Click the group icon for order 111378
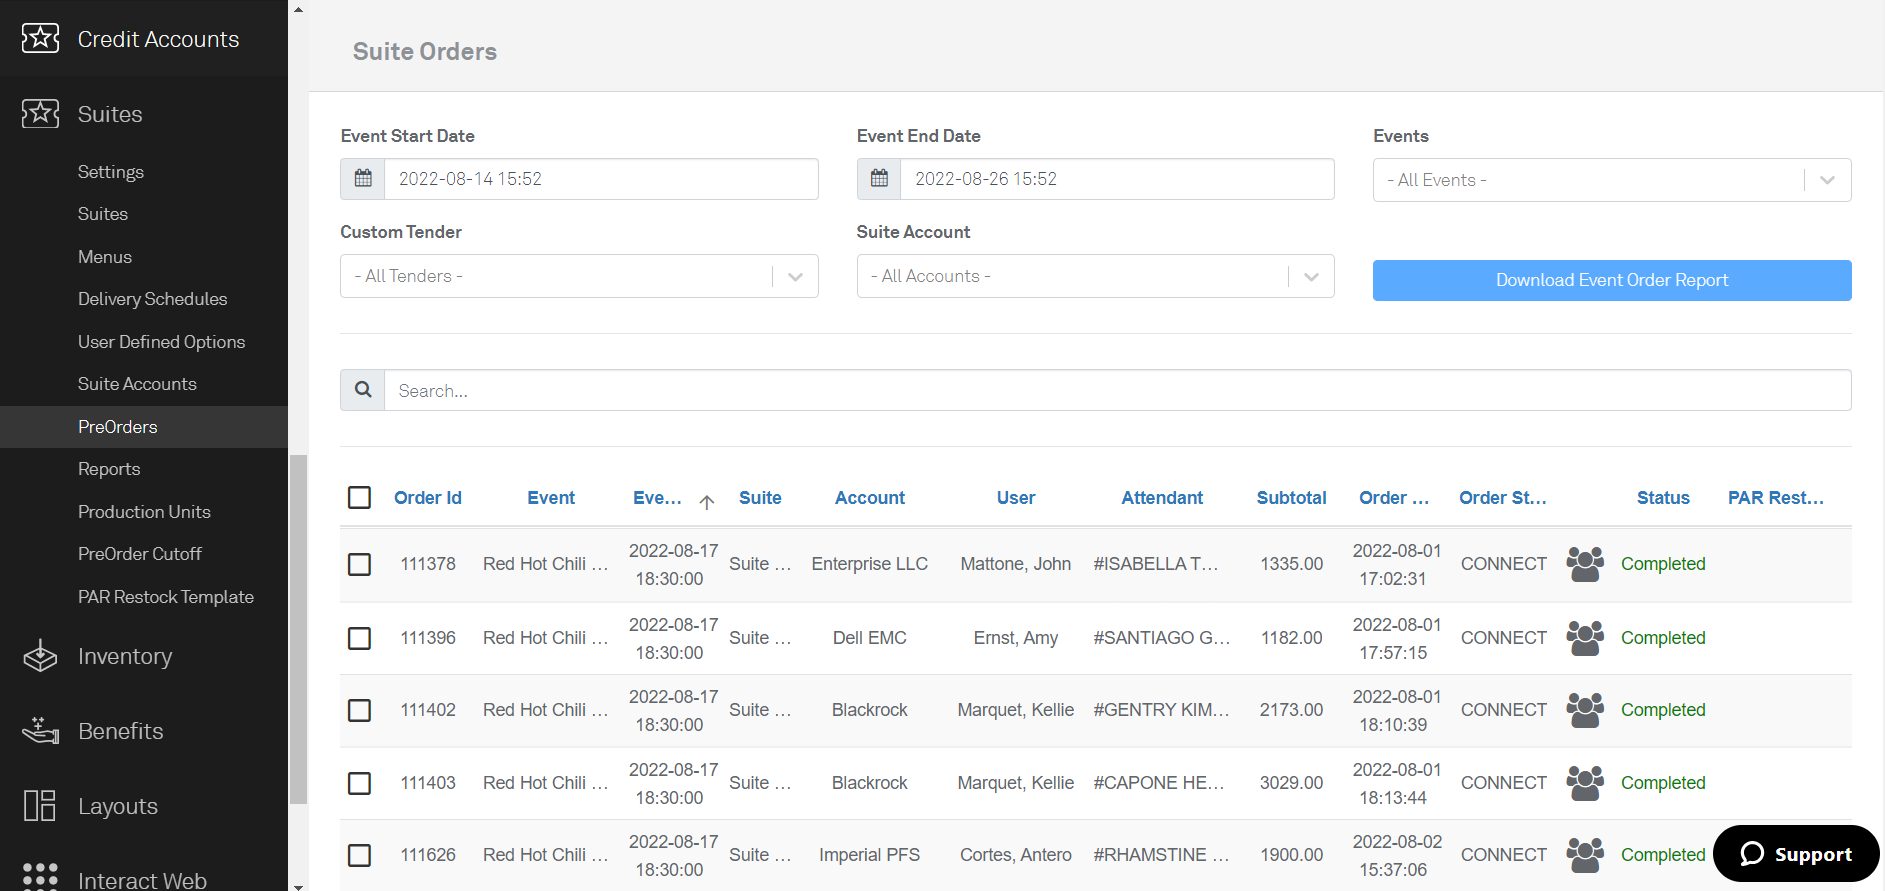The image size is (1885, 891). click(x=1584, y=564)
